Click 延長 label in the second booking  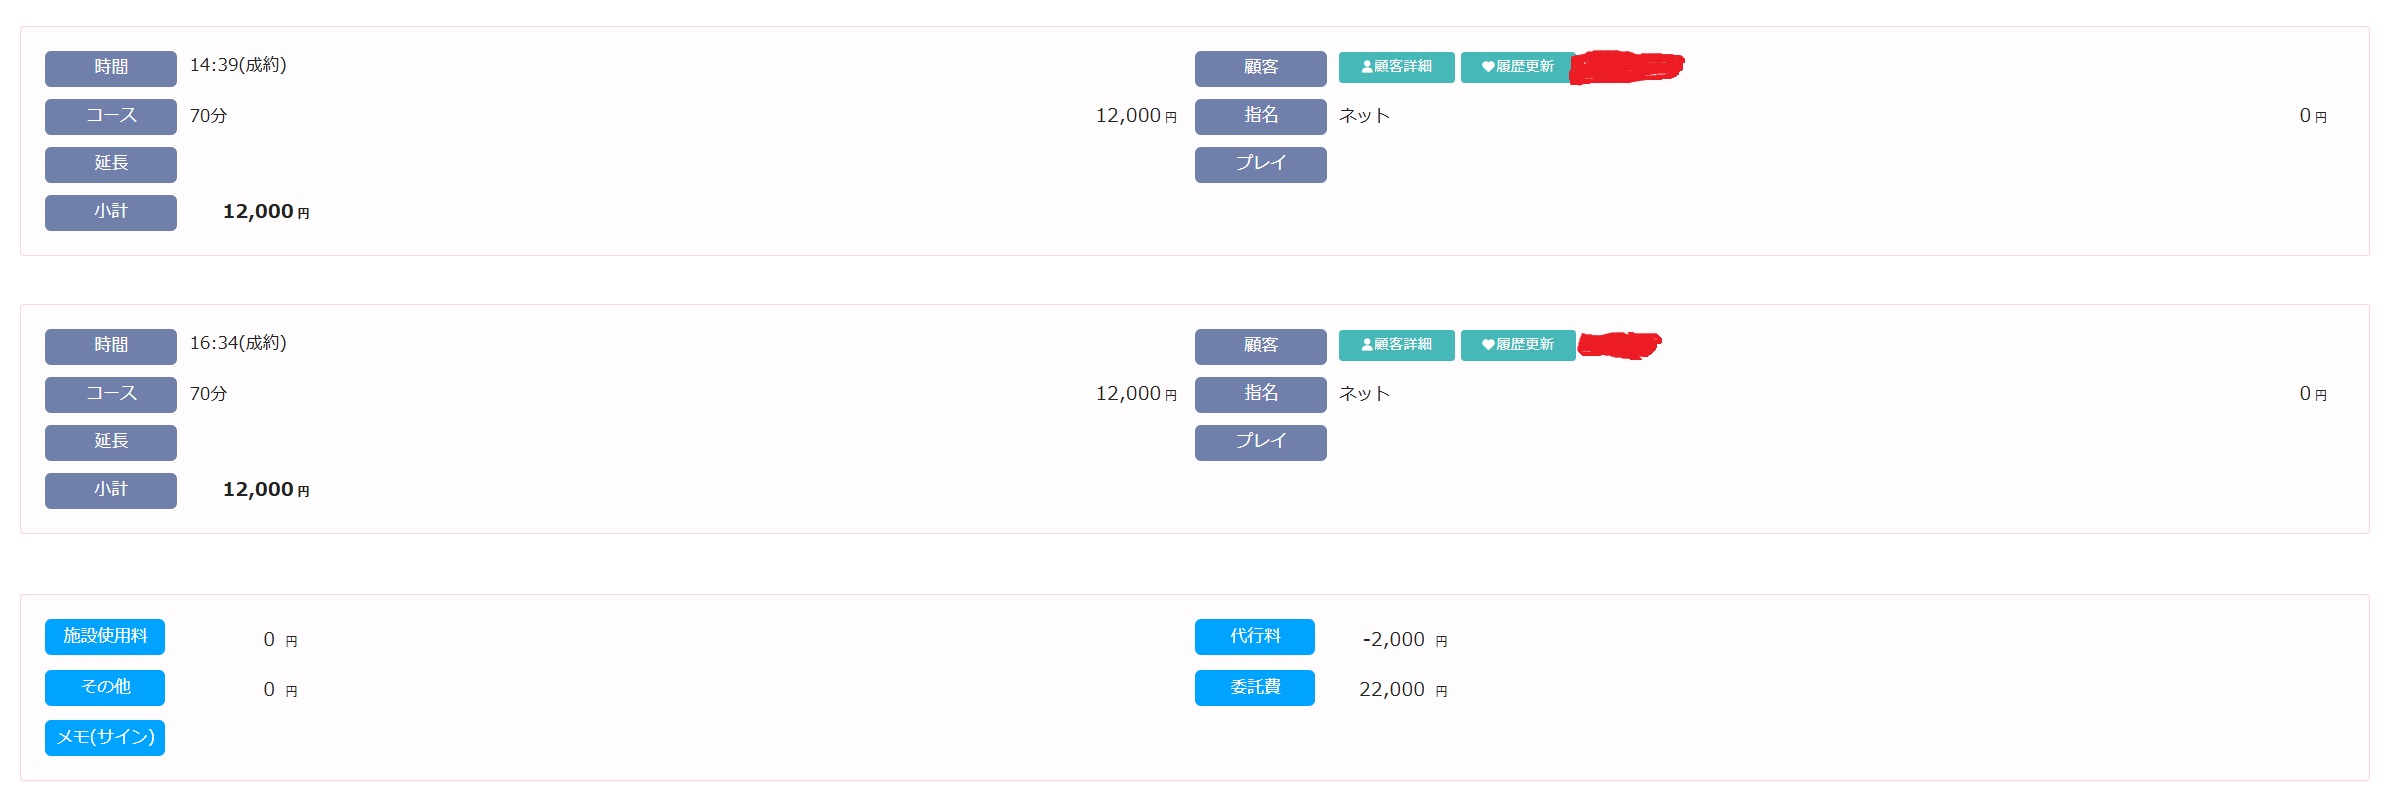pyautogui.click(x=111, y=442)
